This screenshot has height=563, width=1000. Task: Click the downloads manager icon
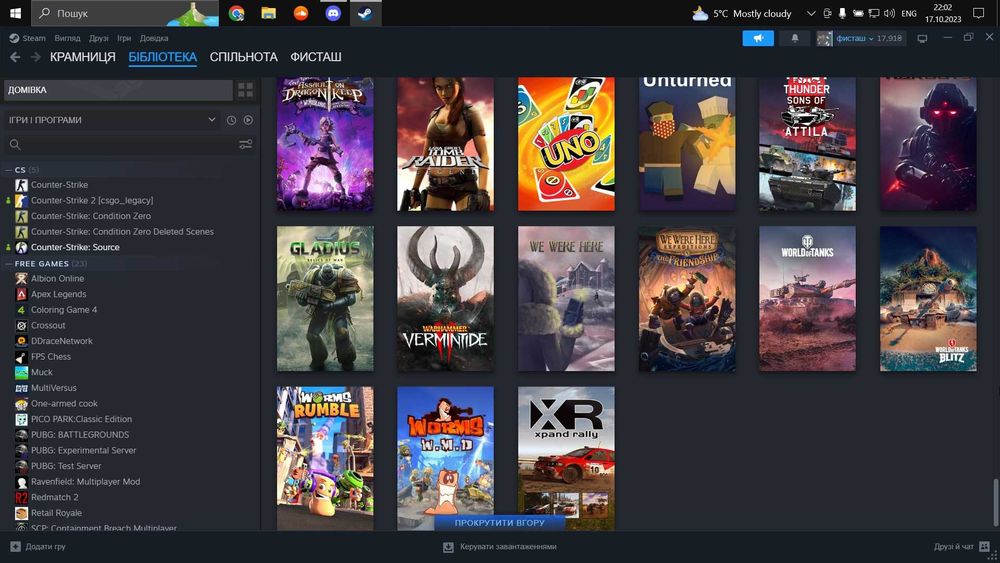[x=448, y=546]
